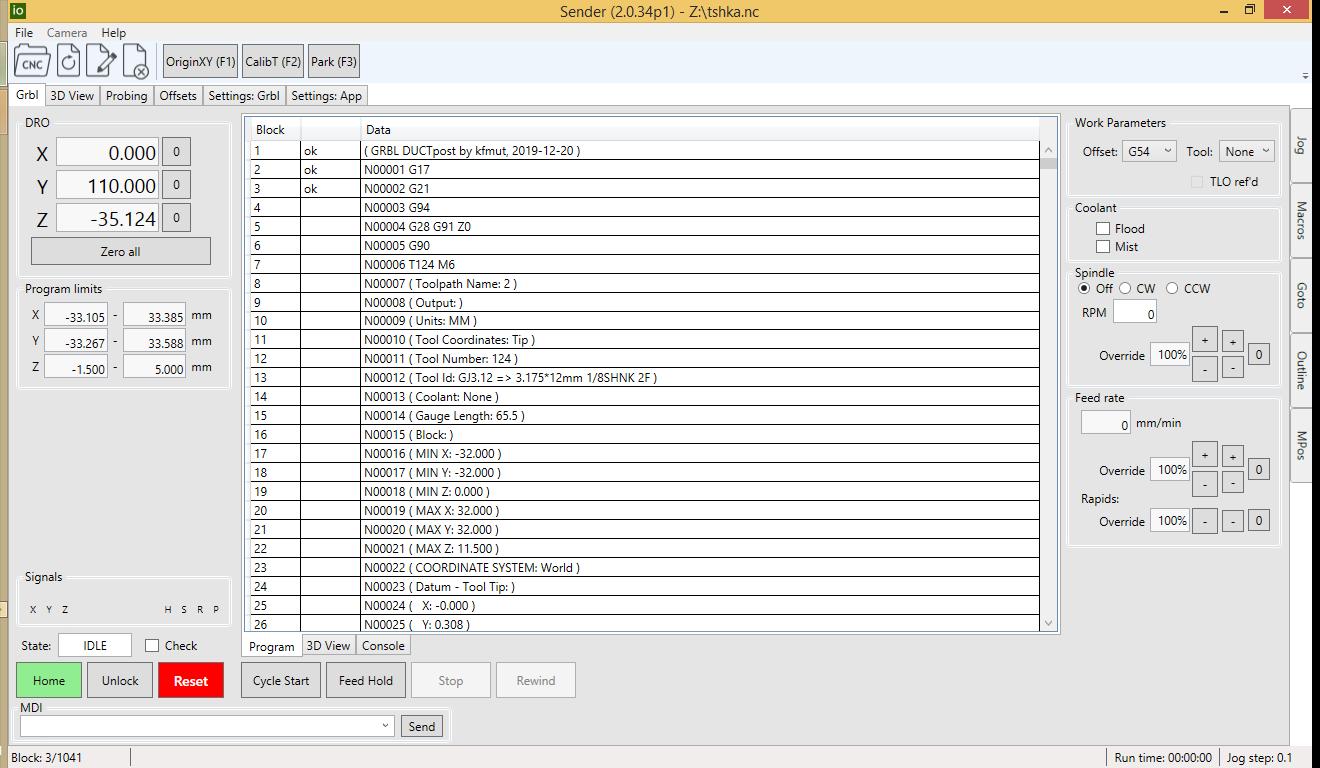Click the reload file icon
This screenshot has height=768, width=1320.
[x=68, y=61]
